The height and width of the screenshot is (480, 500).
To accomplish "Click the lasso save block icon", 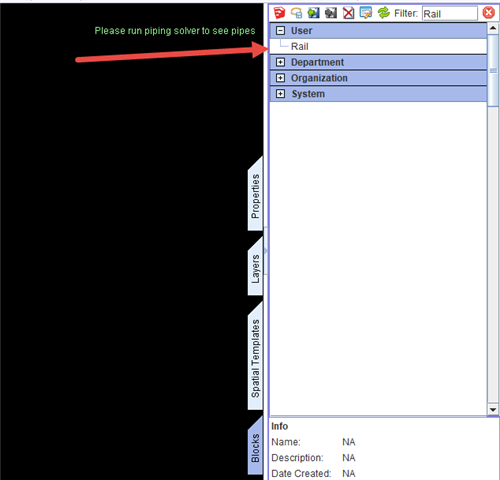I will (296, 13).
